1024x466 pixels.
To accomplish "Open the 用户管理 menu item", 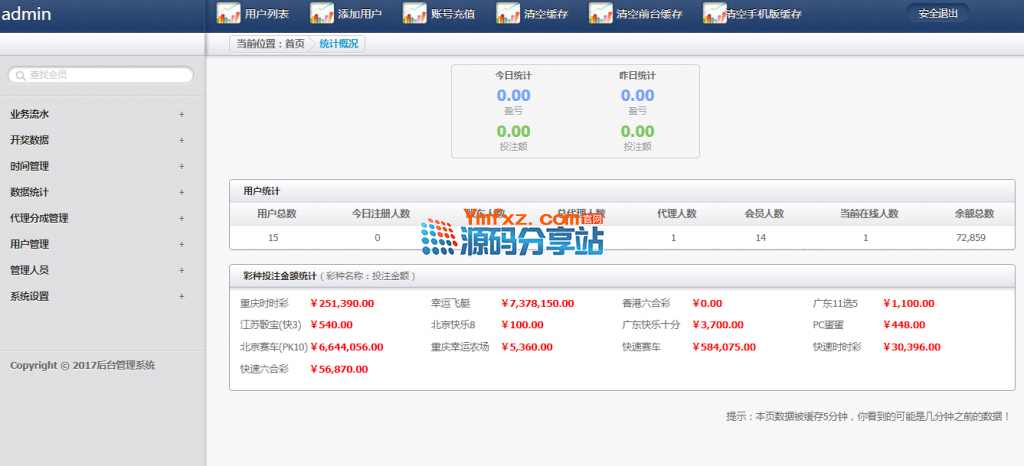I will click(30, 244).
